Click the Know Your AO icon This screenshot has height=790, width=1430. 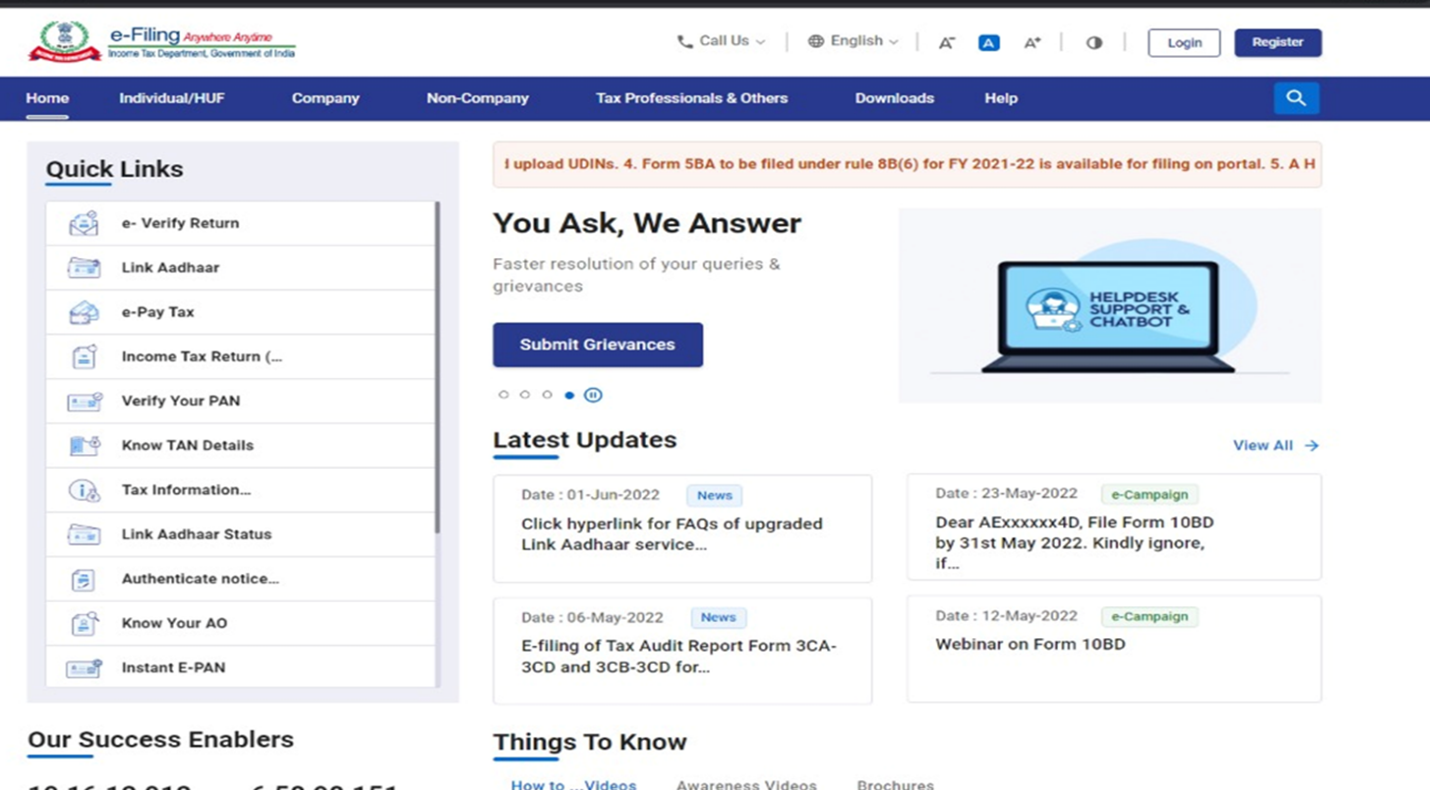[x=82, y=622]
